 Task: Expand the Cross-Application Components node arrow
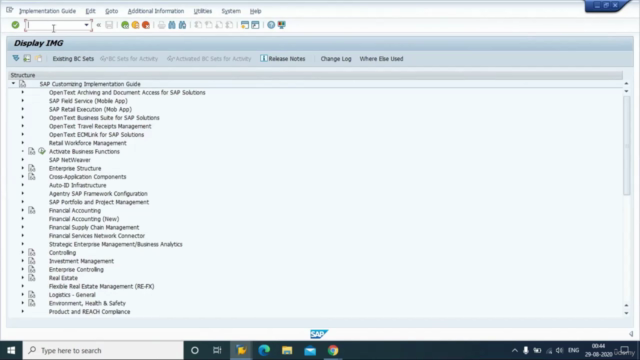pos(22,176)
